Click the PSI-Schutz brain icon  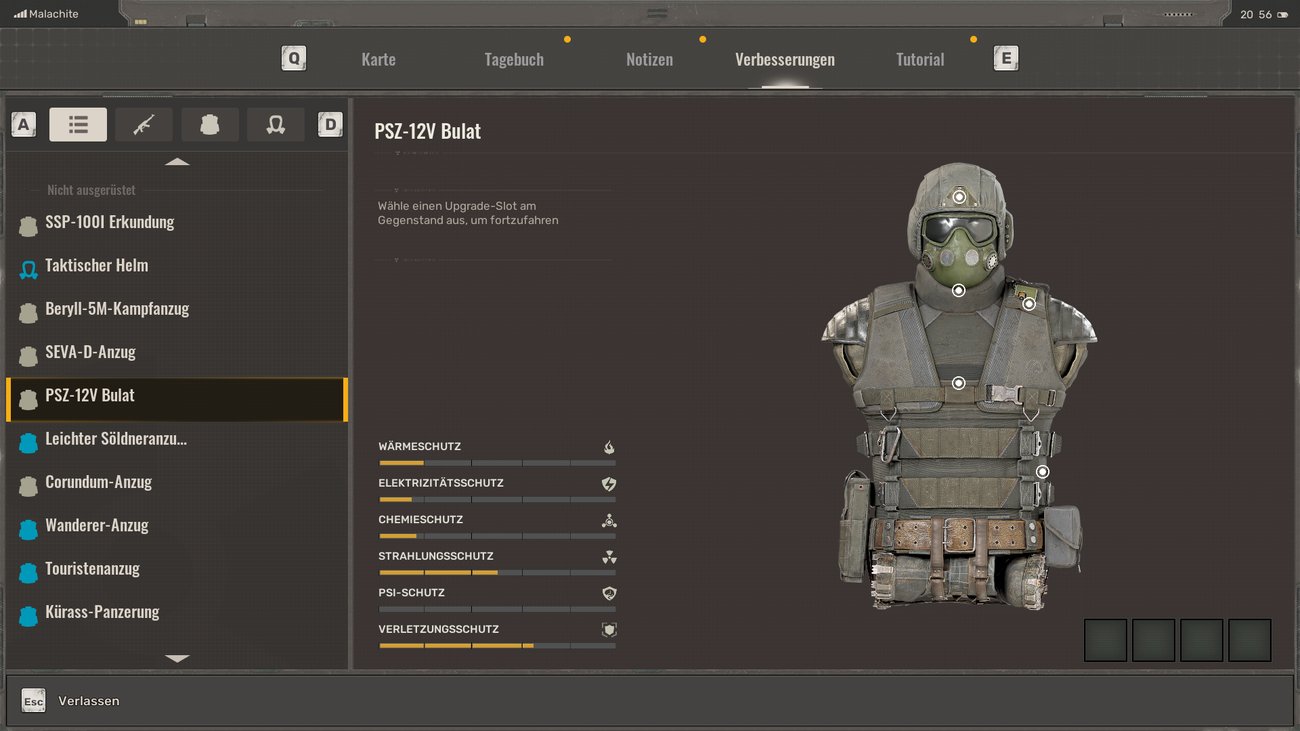(x=609, y=593)
